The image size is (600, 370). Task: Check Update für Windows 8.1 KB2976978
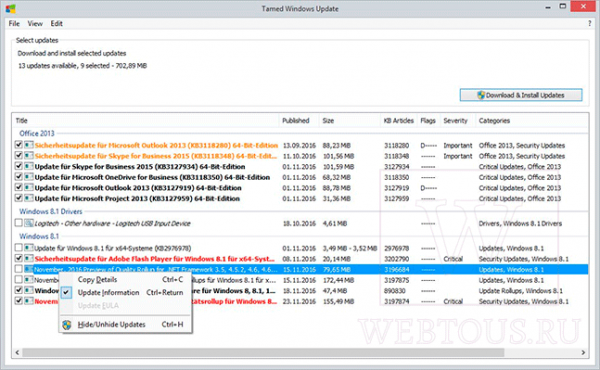[18, 248]
